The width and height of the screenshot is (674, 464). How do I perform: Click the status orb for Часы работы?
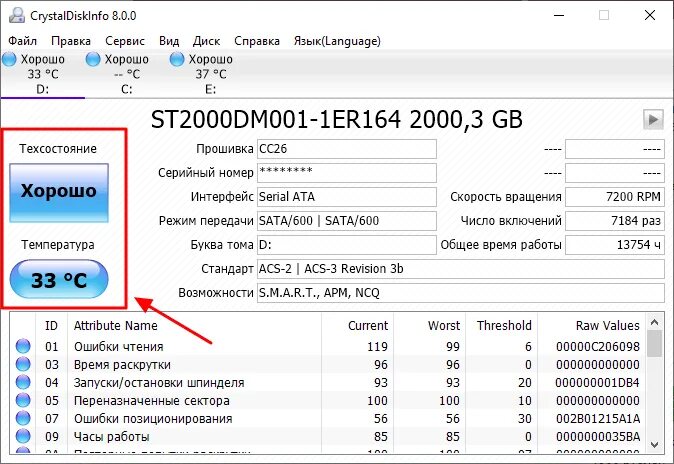[23, 436]
